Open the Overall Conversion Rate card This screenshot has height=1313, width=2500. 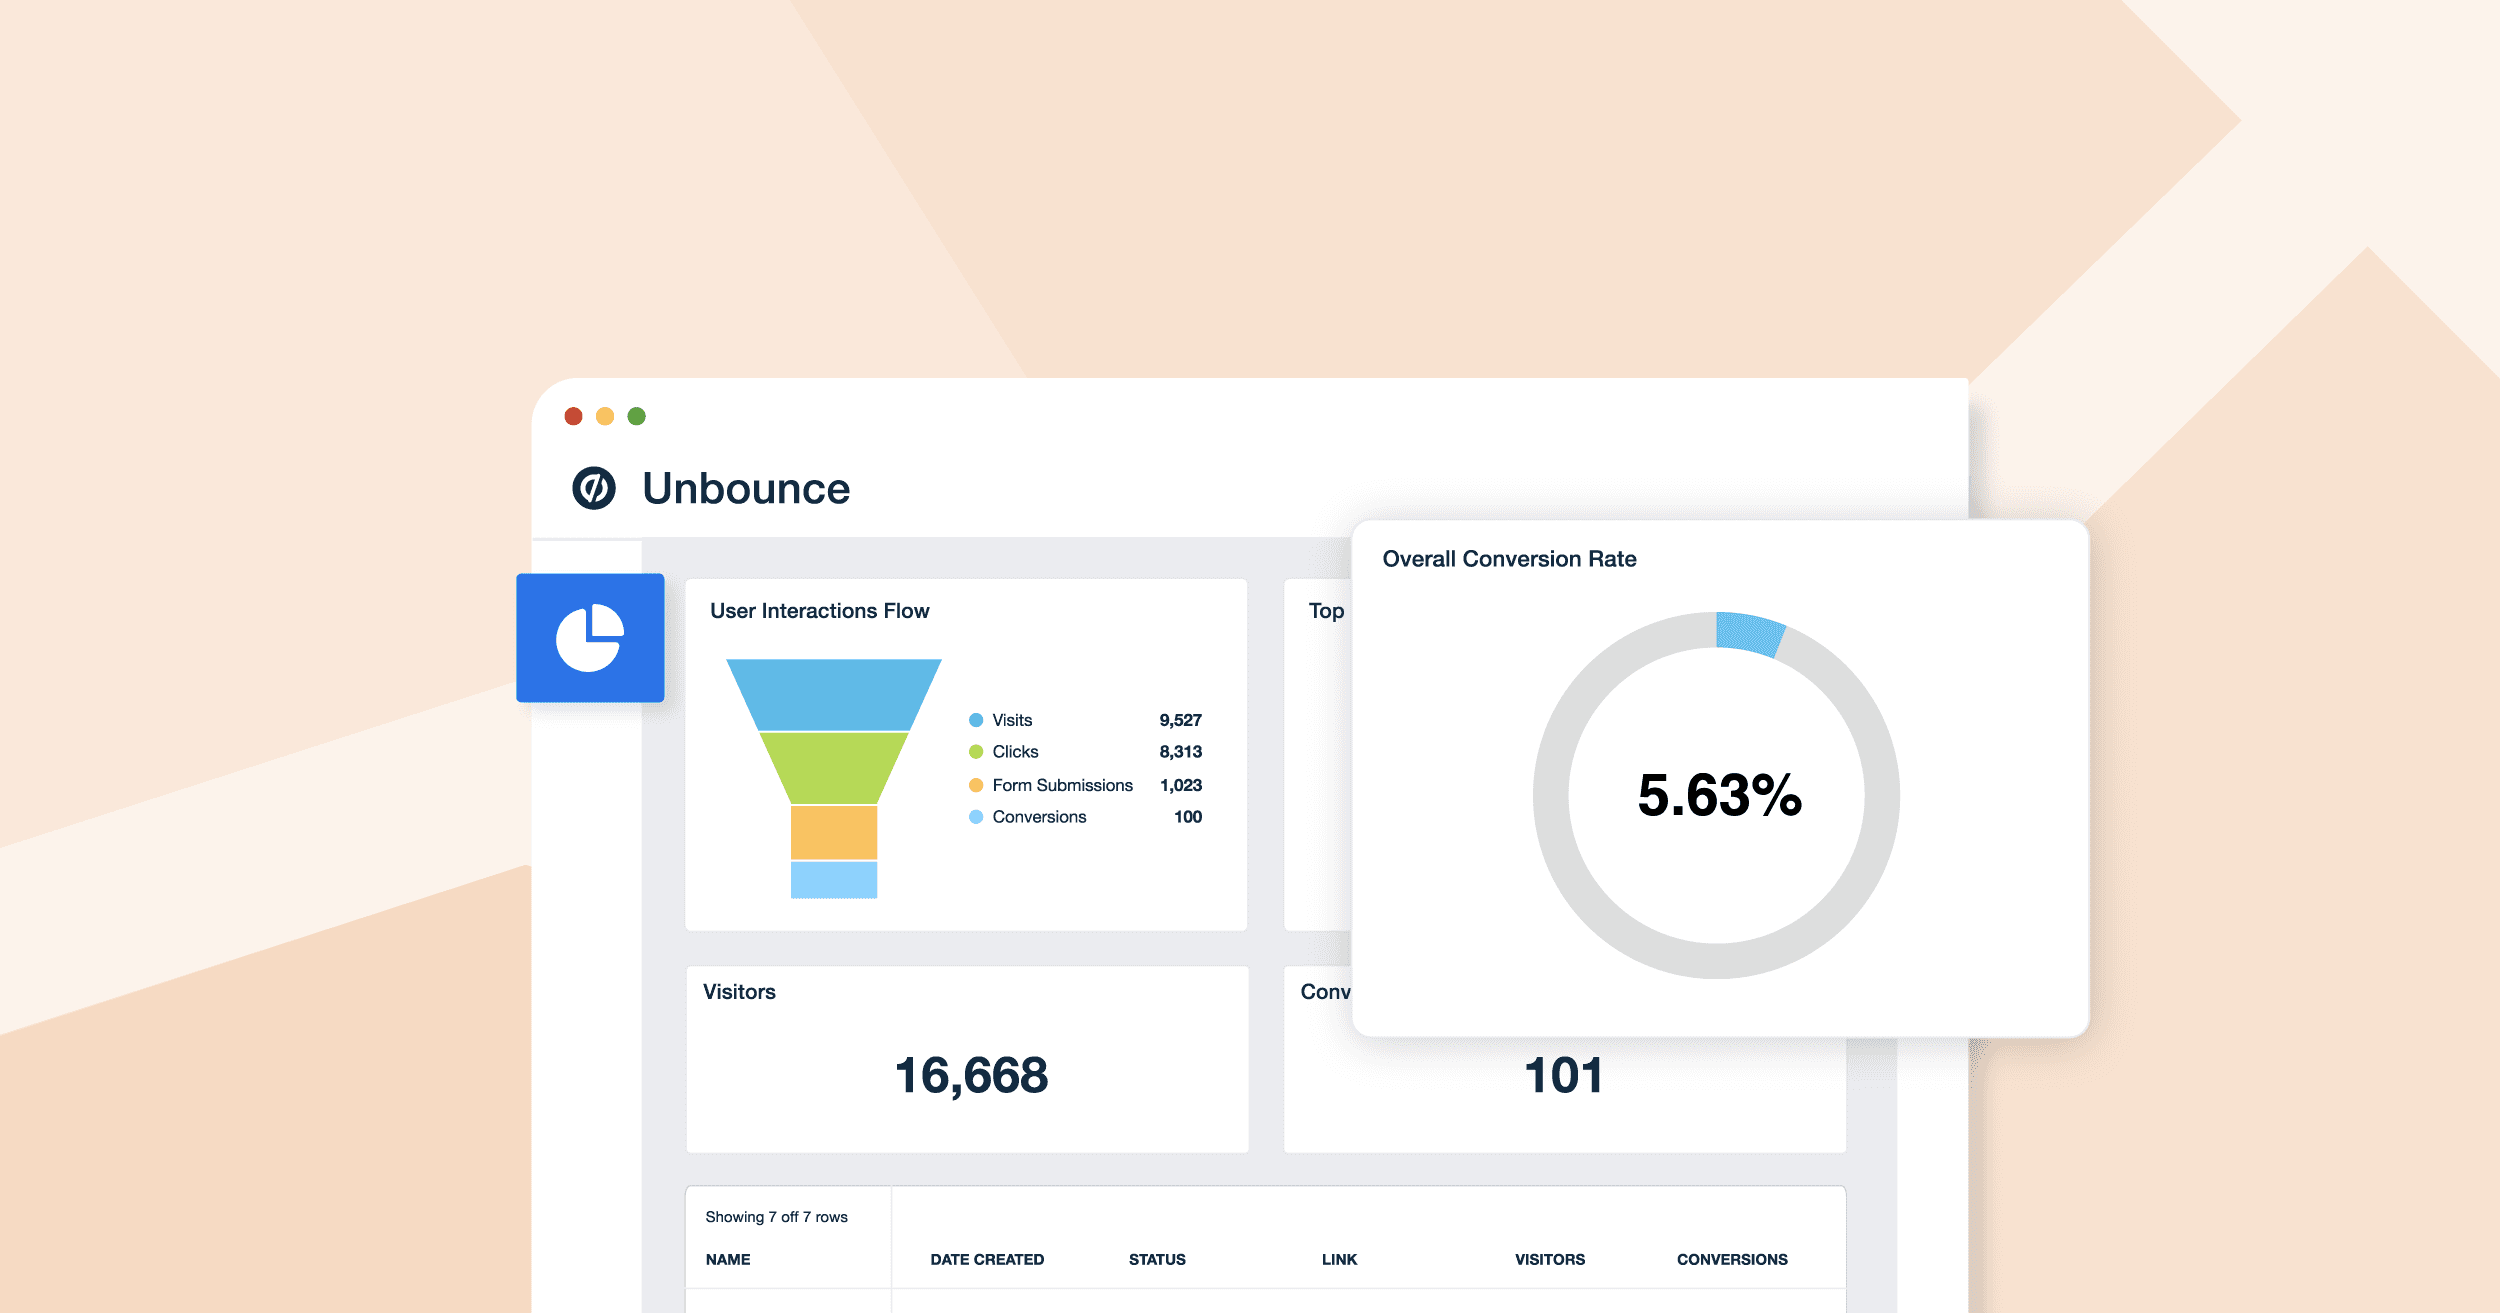tap(1510, 559)
